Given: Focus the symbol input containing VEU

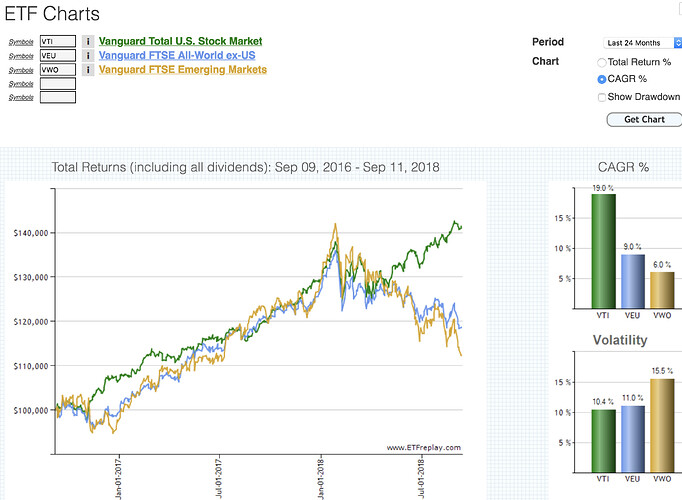Looking at the screenshot, I should click(x=58, y=56).
